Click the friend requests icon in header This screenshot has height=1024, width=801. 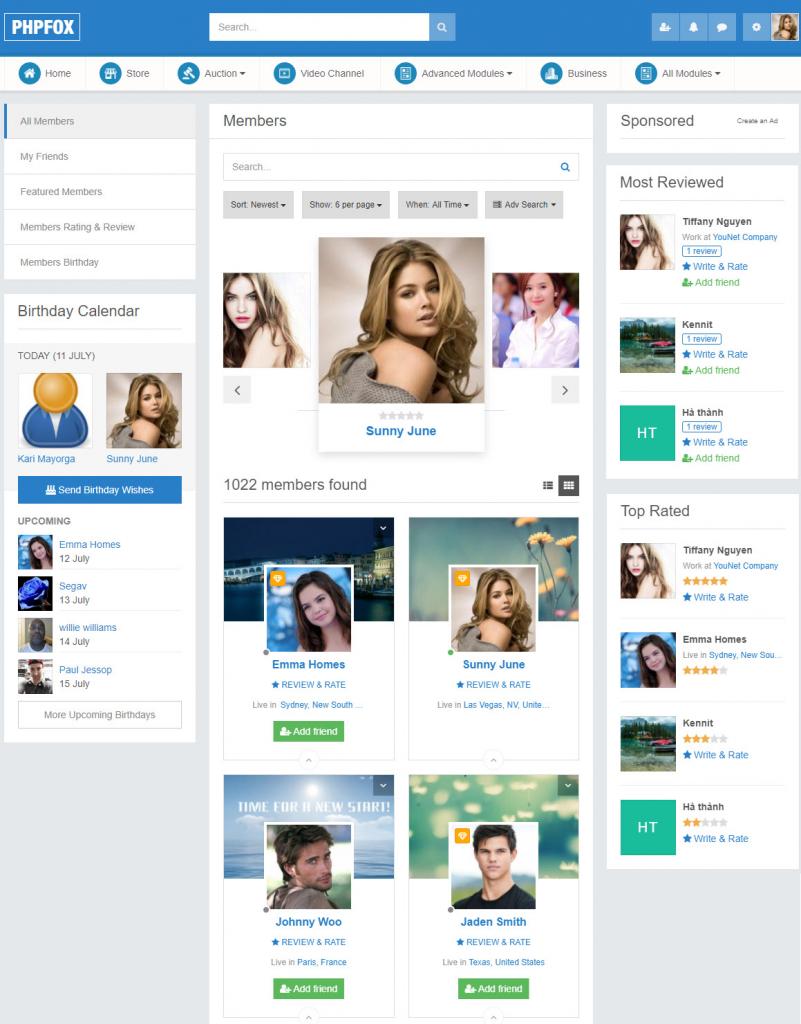pyautogui.click(x=665, y=28)
